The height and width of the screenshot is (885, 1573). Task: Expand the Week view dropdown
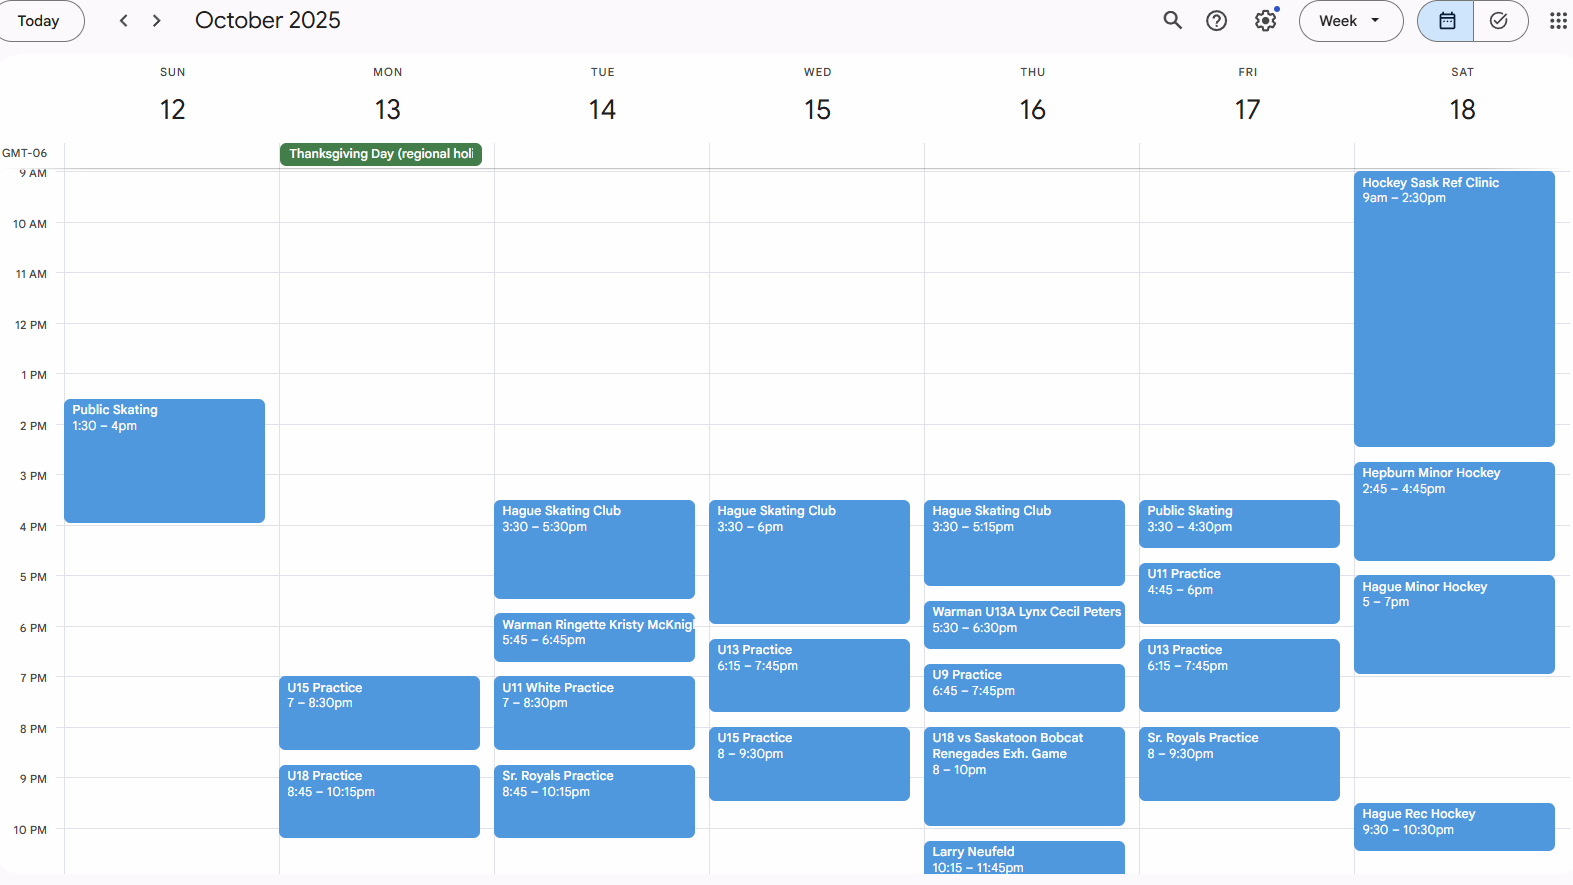point(1350,20)
